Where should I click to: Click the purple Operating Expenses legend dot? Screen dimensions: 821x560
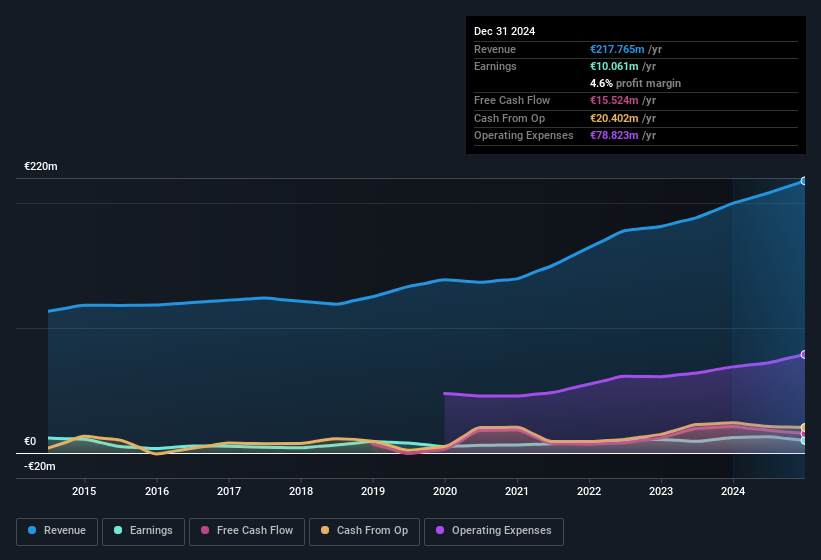tap(439, 531)
